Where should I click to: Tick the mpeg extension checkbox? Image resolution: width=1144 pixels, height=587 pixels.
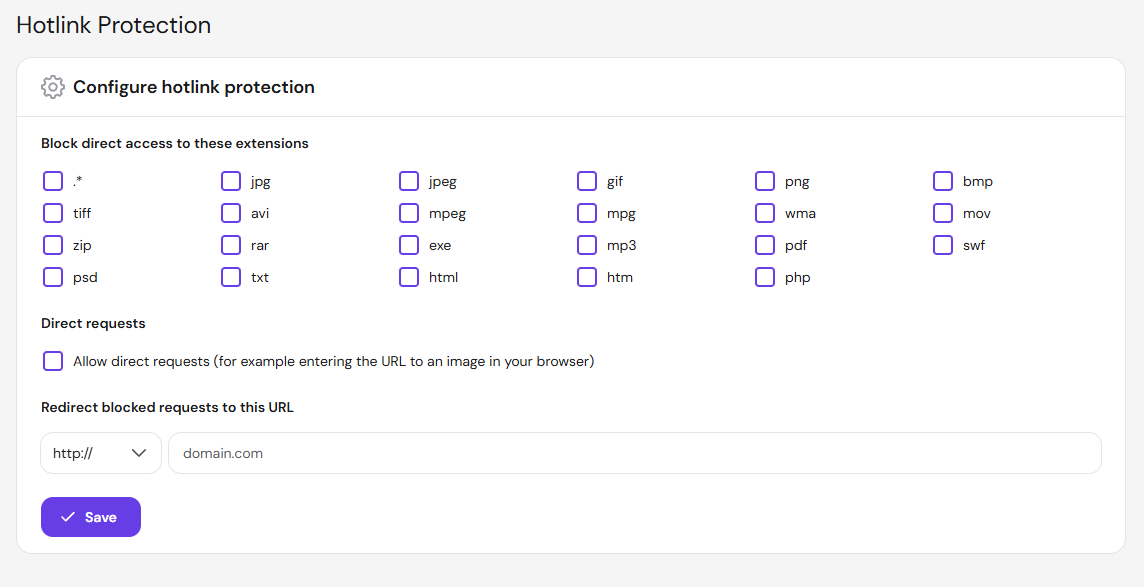(409, 213)
